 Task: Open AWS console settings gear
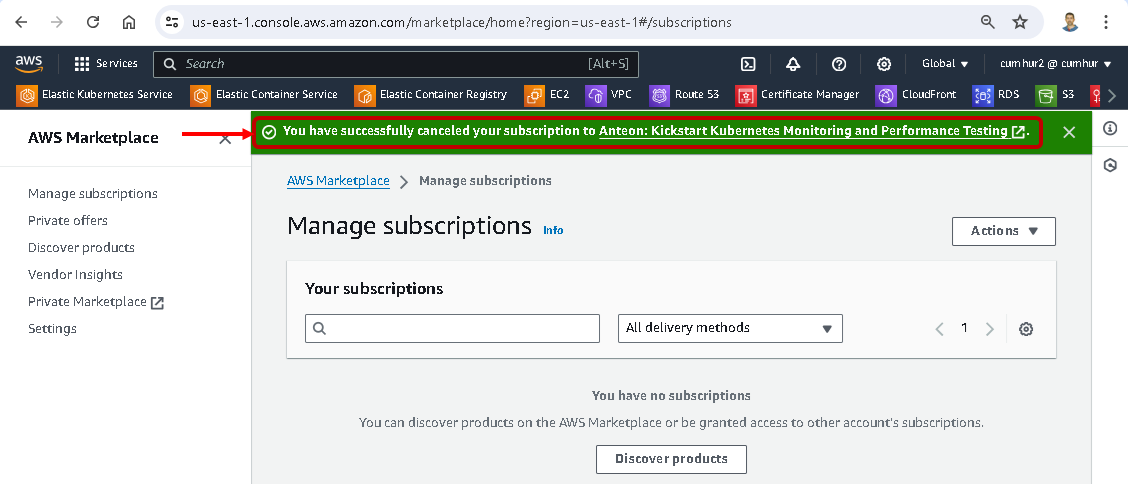[884, 64]
